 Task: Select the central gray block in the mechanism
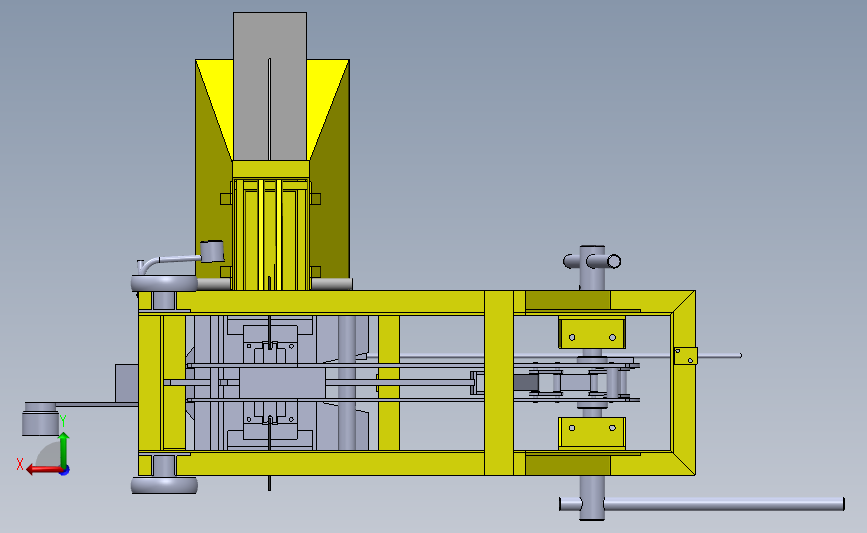click(x=282, y=383)
